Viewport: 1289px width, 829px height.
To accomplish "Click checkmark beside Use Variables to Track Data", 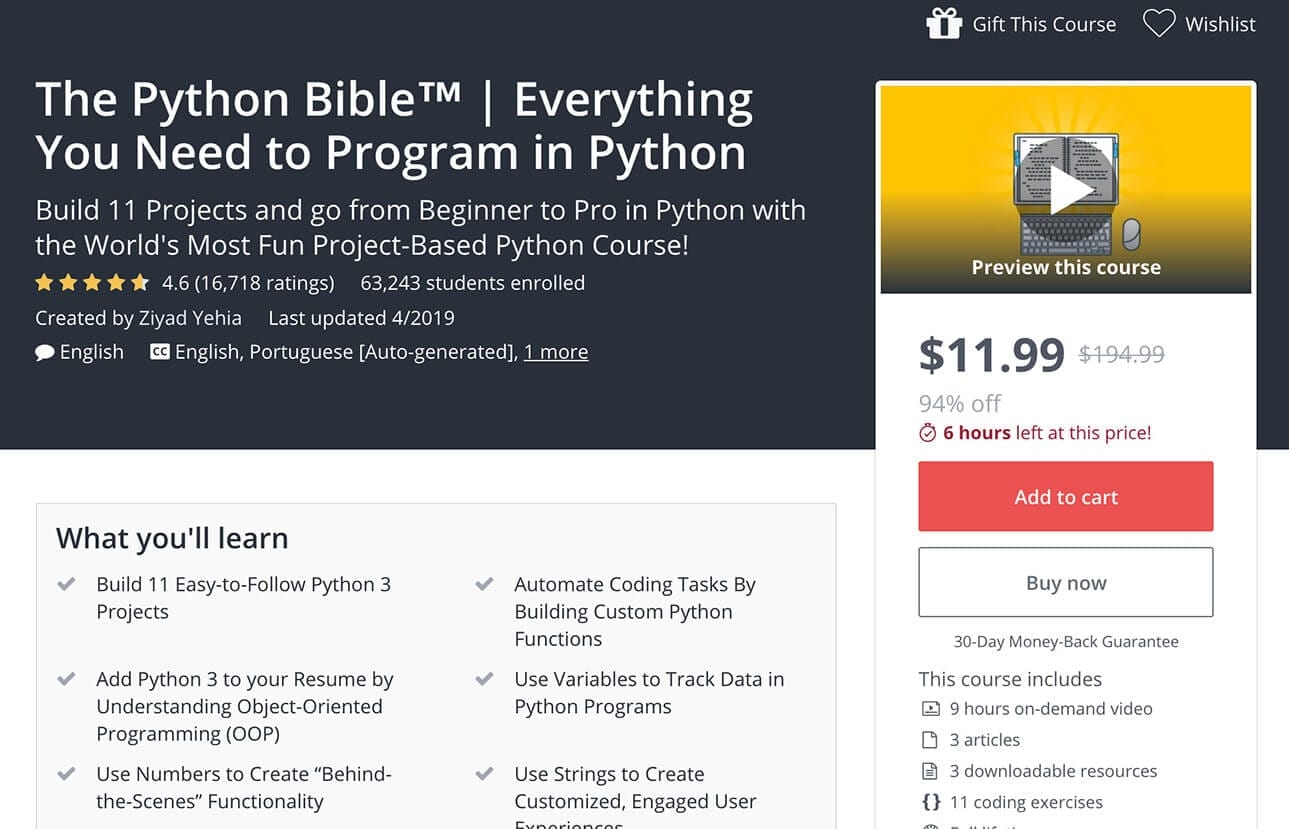I will 484,679.
